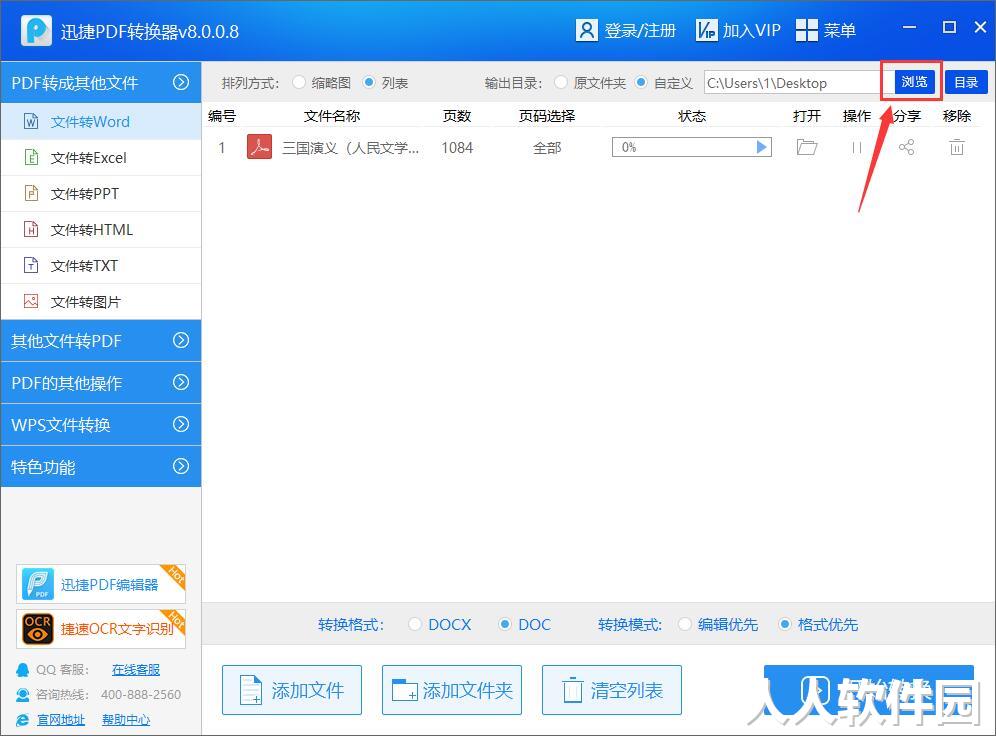Screen dimensions: 996x736
Task: Select 编辑优先 conversion mode
Action: point(685,624)
